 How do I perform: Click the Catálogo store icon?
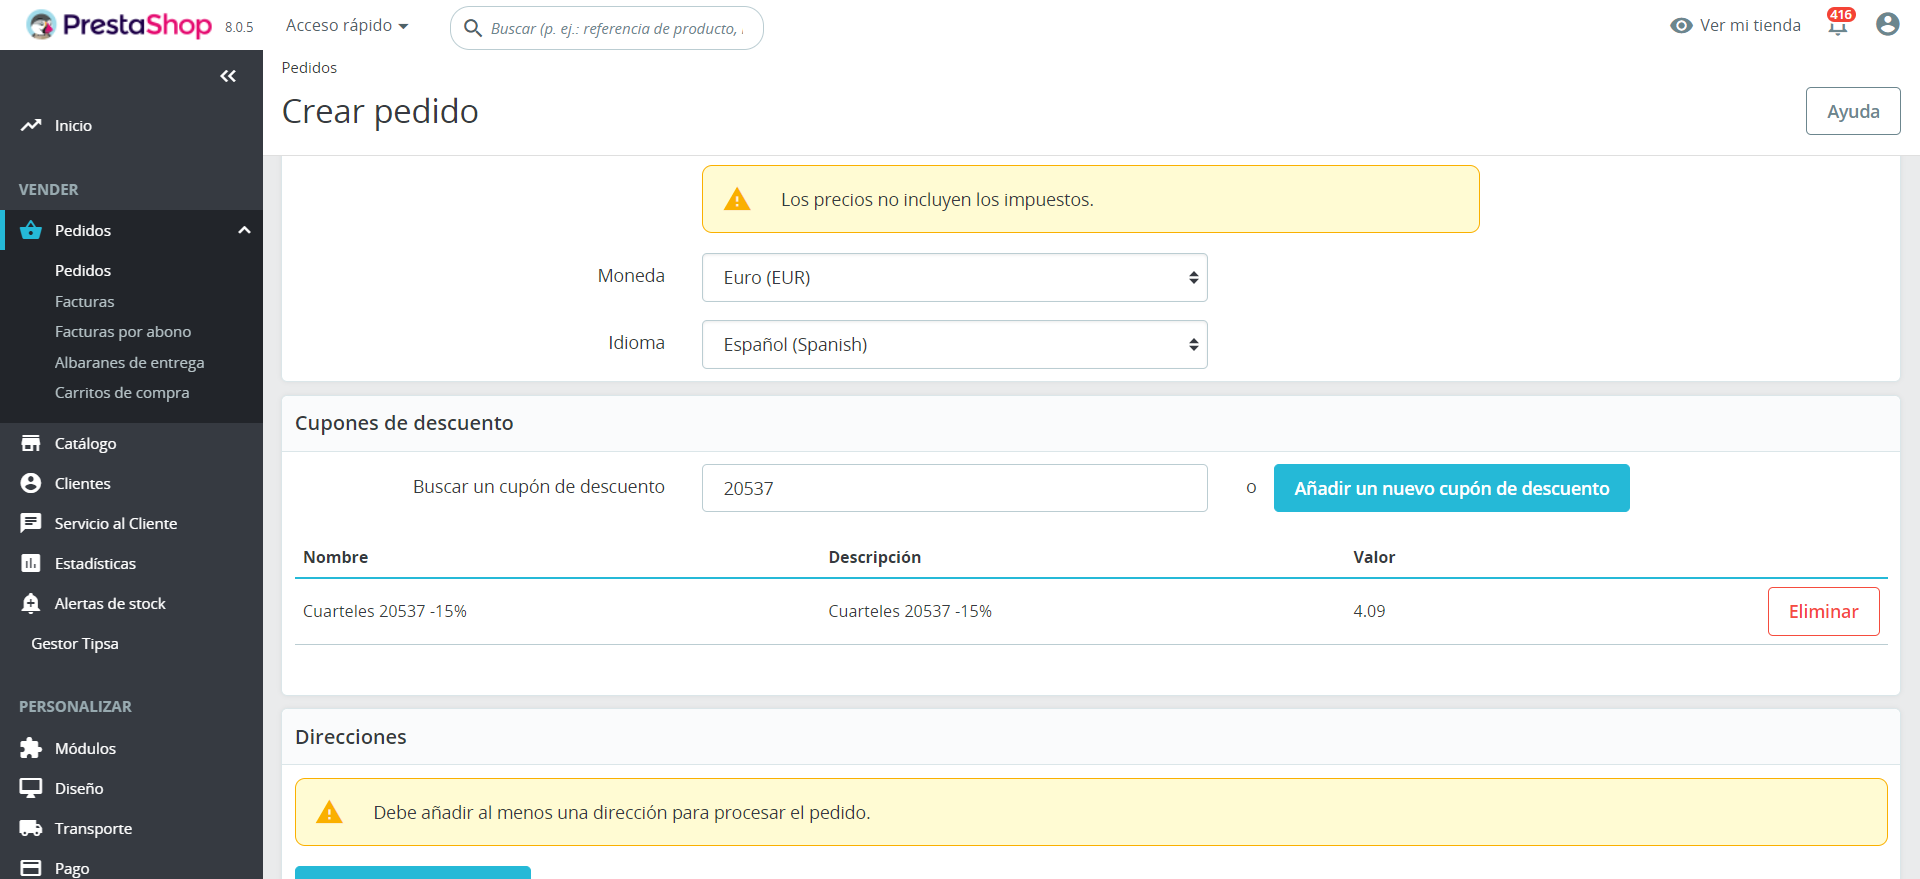[x=31, y=443]
